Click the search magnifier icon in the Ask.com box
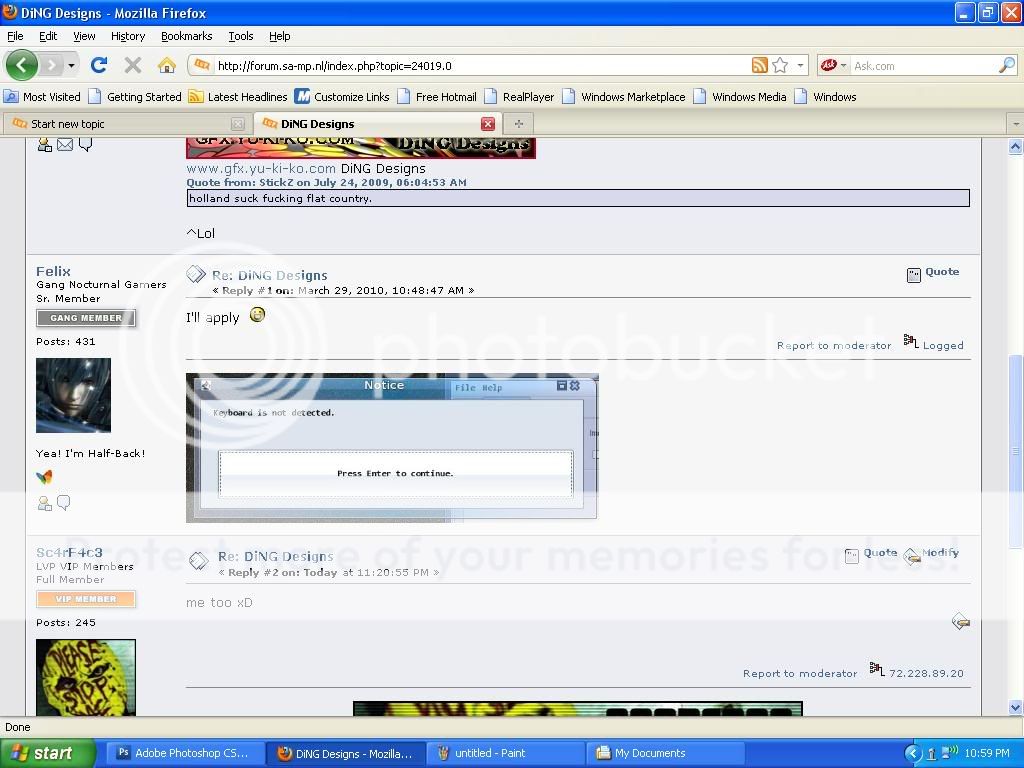The image size is (1024, 768). coord(1006,66)
